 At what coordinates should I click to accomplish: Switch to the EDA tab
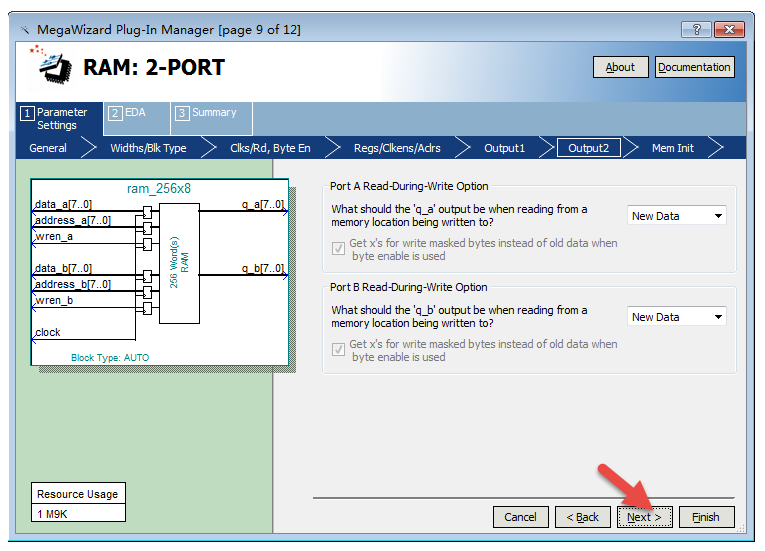[x=137, y=119]
